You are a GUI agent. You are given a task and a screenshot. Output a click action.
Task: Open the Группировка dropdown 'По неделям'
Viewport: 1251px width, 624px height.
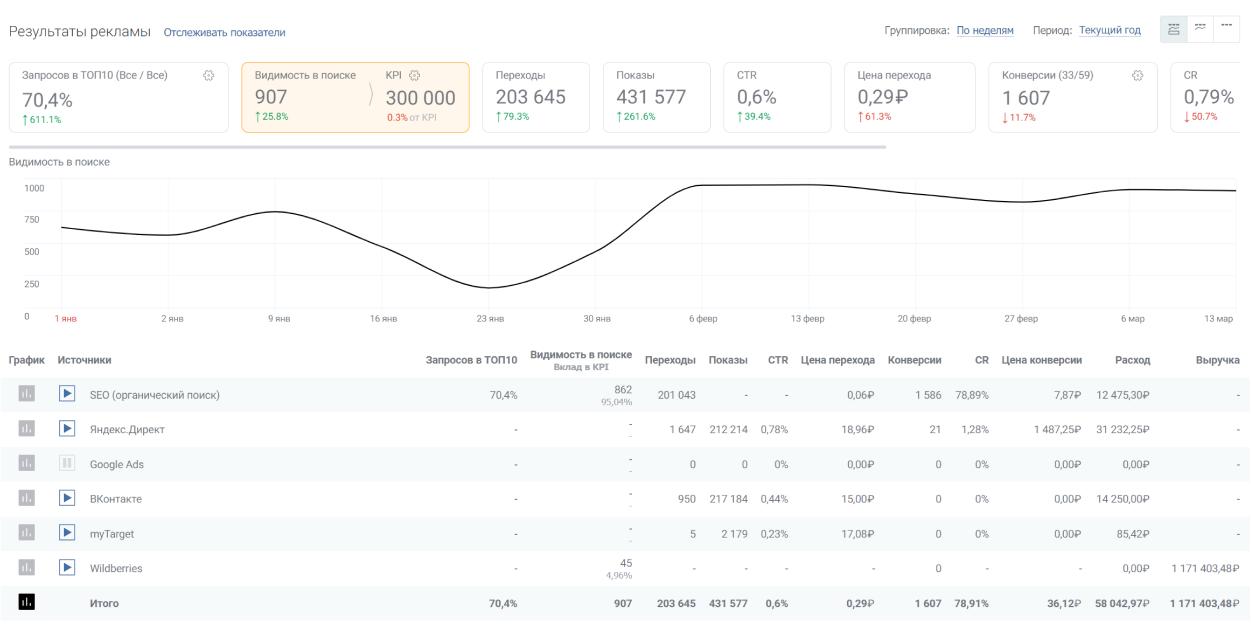point(985,30)
